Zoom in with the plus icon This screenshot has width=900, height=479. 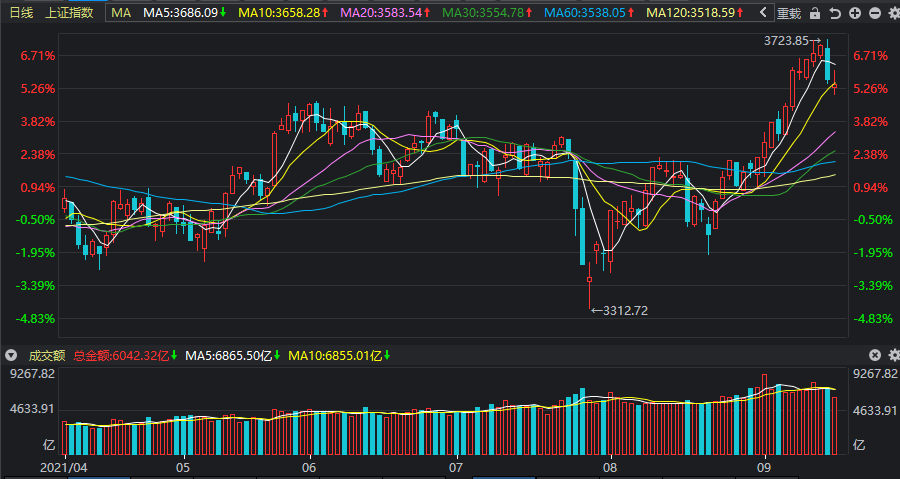855,13
